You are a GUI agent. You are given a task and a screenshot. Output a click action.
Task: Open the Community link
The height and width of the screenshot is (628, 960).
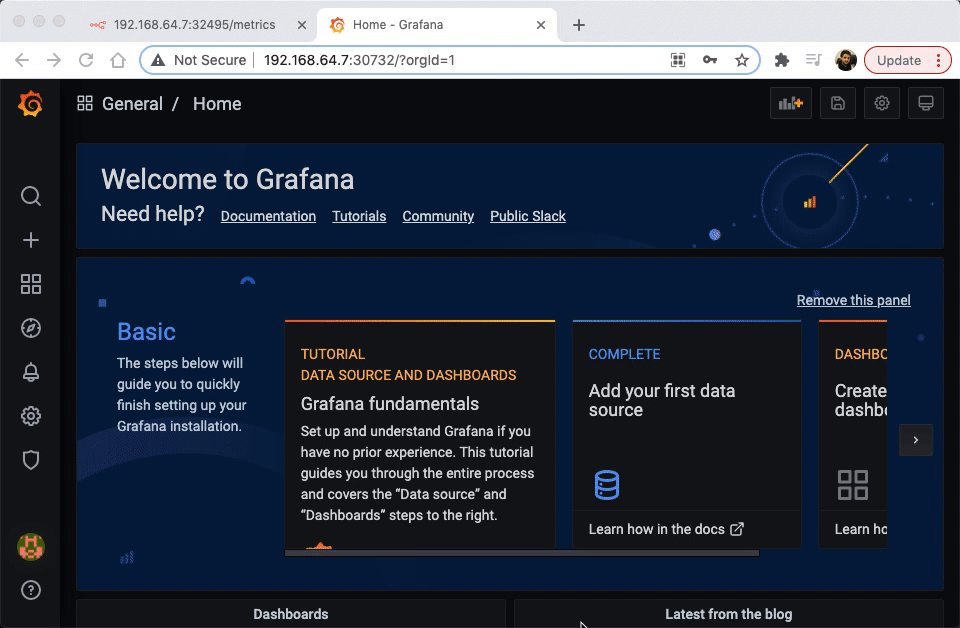click(438, 216)
